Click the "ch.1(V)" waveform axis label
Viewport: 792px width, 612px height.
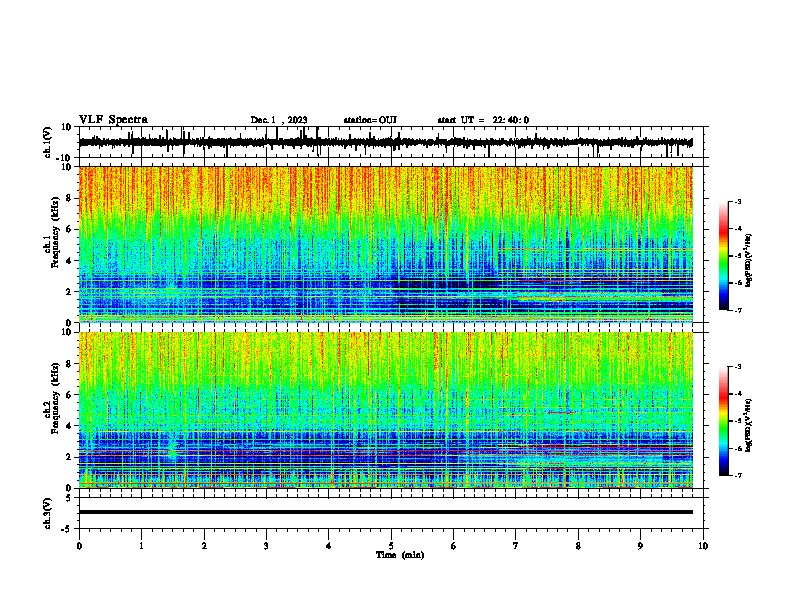coord(48,142)
